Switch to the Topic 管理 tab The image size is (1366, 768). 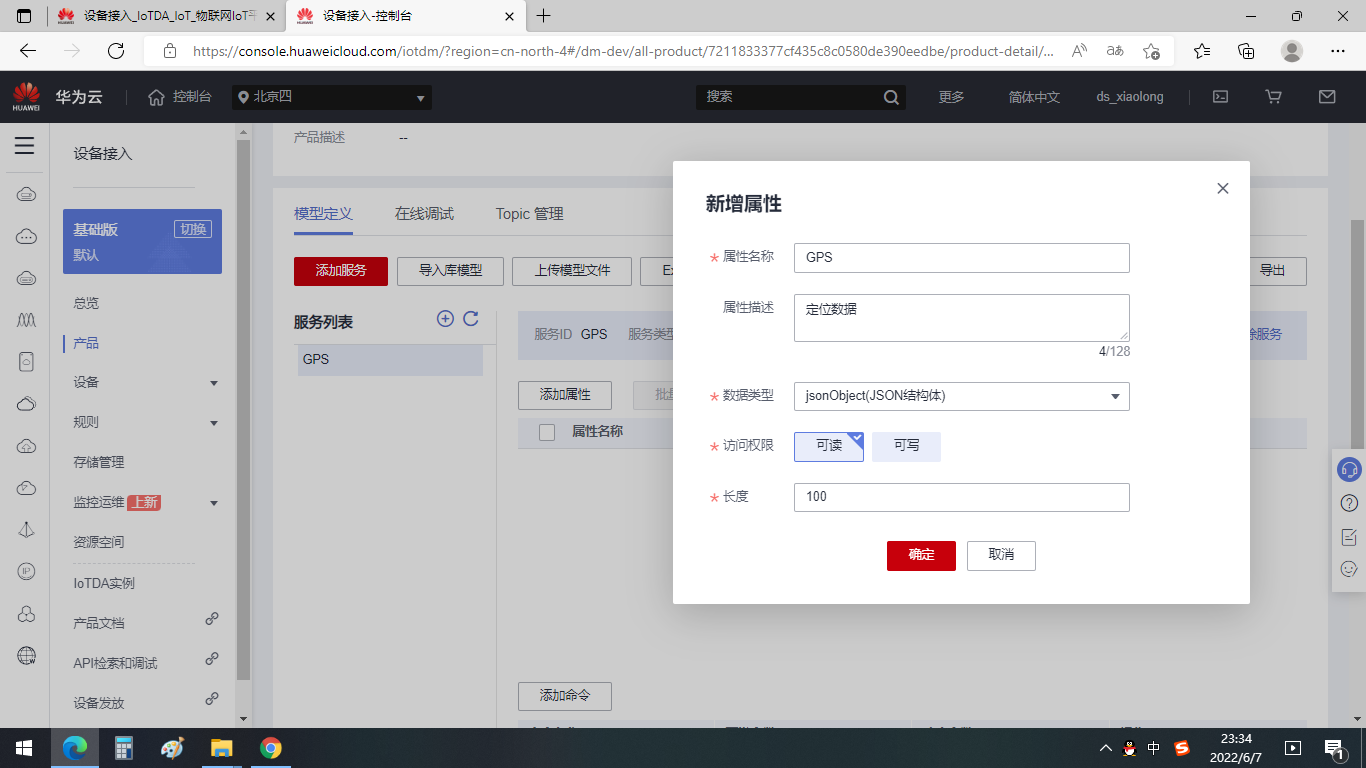(x=530, y=214)
